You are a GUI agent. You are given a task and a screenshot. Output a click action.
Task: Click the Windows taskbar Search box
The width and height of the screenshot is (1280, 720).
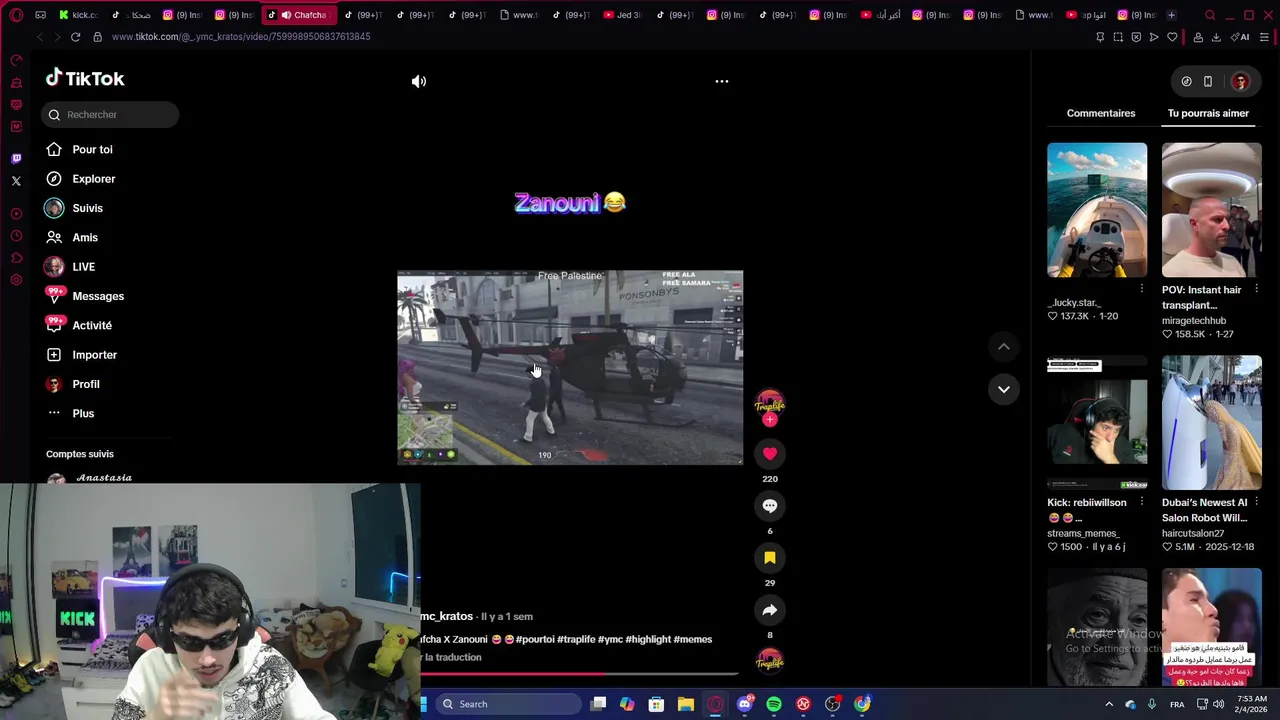coord(507,704)
